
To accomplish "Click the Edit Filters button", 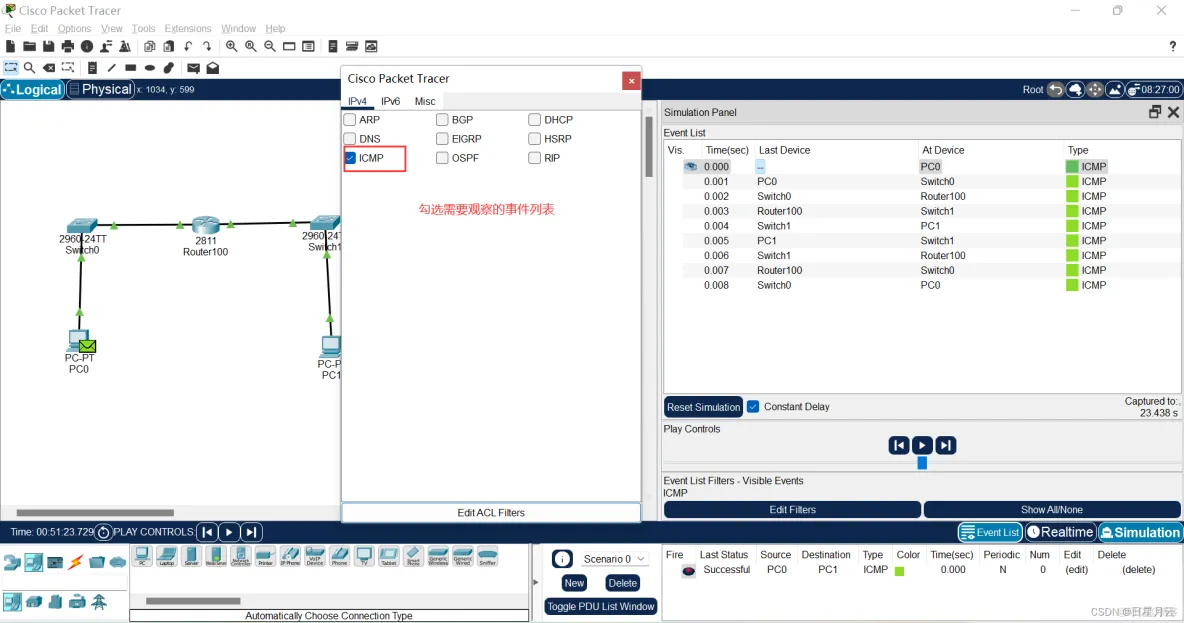I will (792, 510).
